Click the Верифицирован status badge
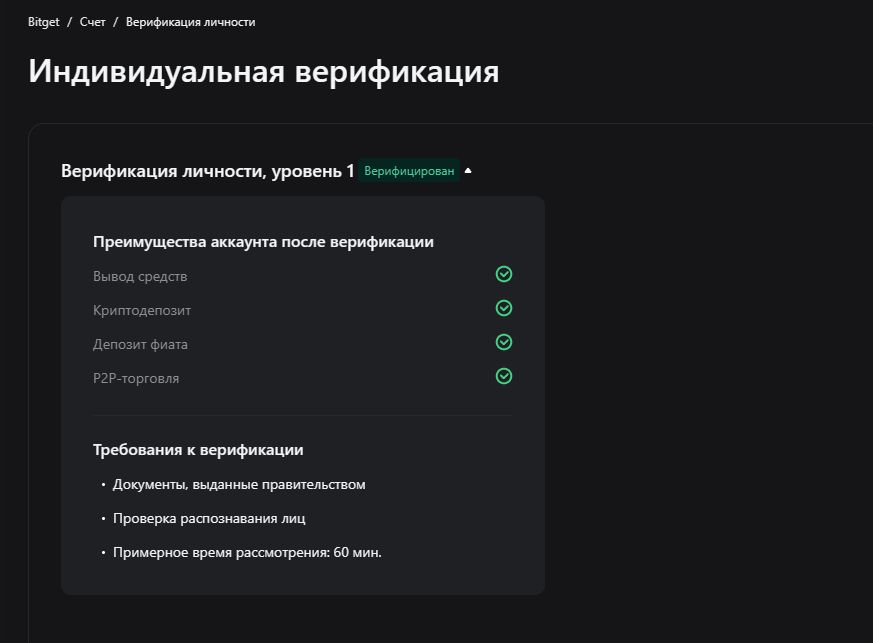Image resolution: width=873 pixels, height=643 pixels. [410, 171]
